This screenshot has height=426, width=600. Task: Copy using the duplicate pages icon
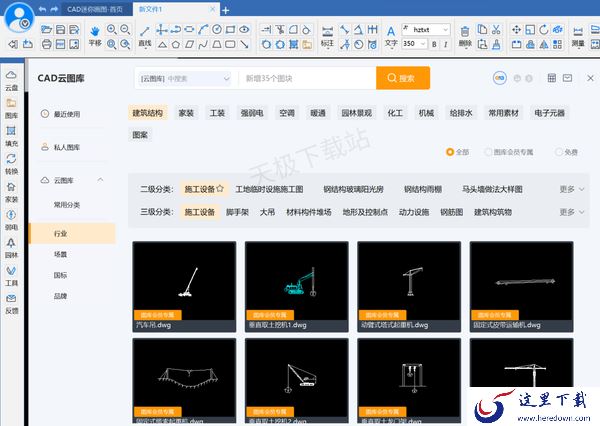[x=482, y=29]
